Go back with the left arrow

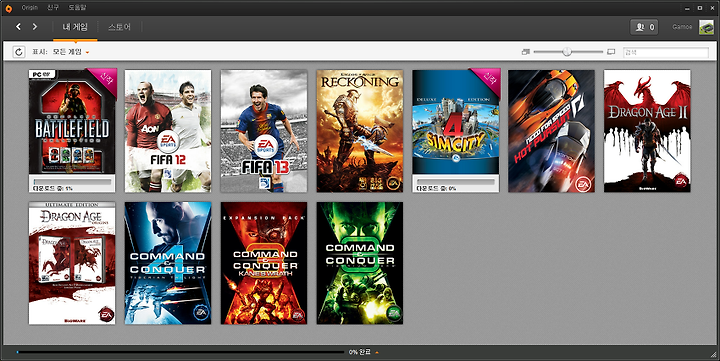coord(18,27)
